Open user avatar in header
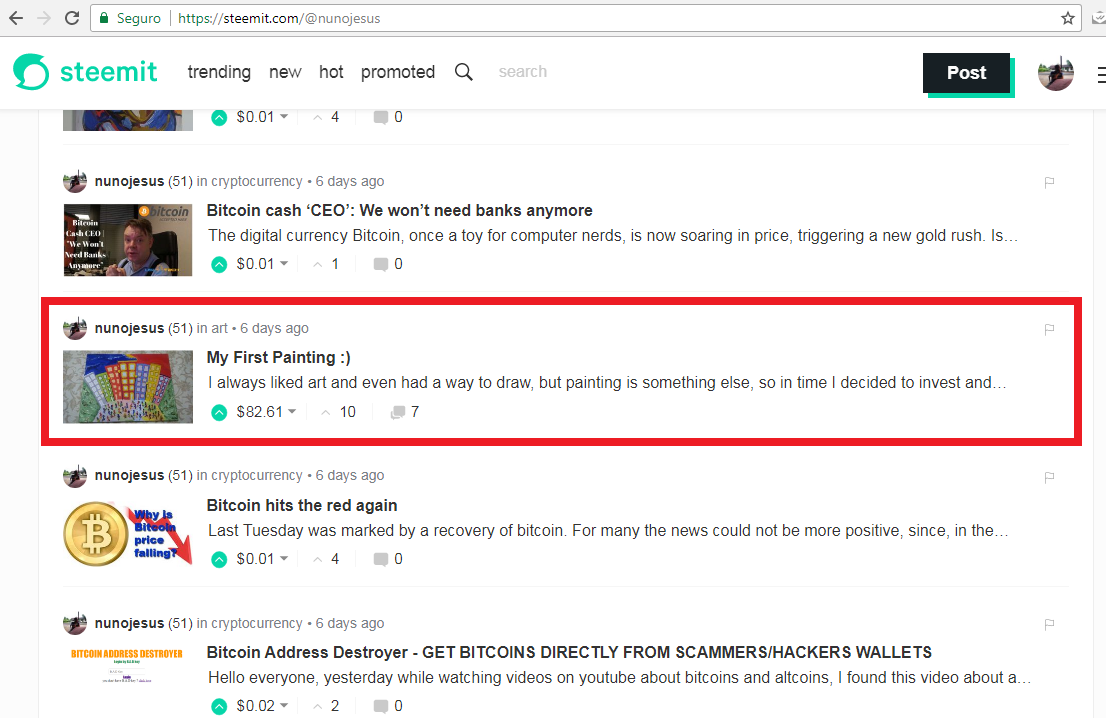The height and width of the screenshot is (718, 1106). pos(1055,73)
